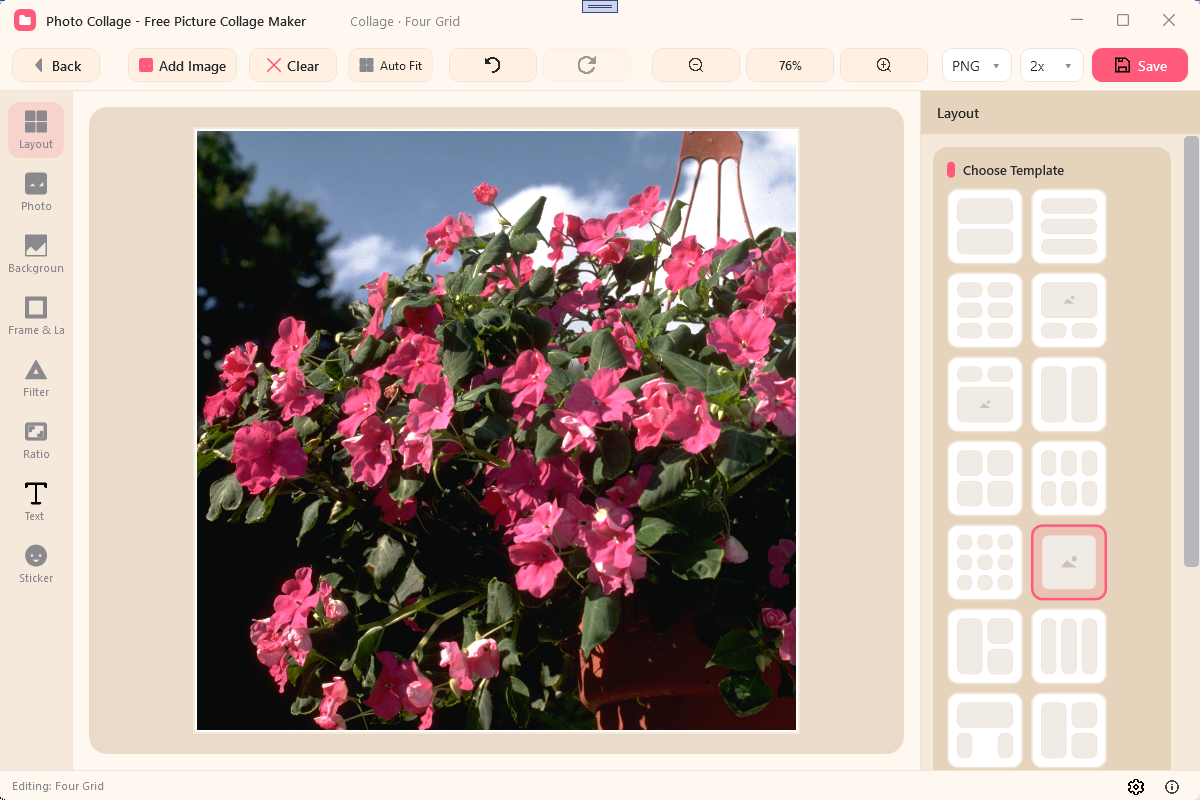Choose the two vertical columns template
Viewport: 1200px width, 800px height.
1069,394
